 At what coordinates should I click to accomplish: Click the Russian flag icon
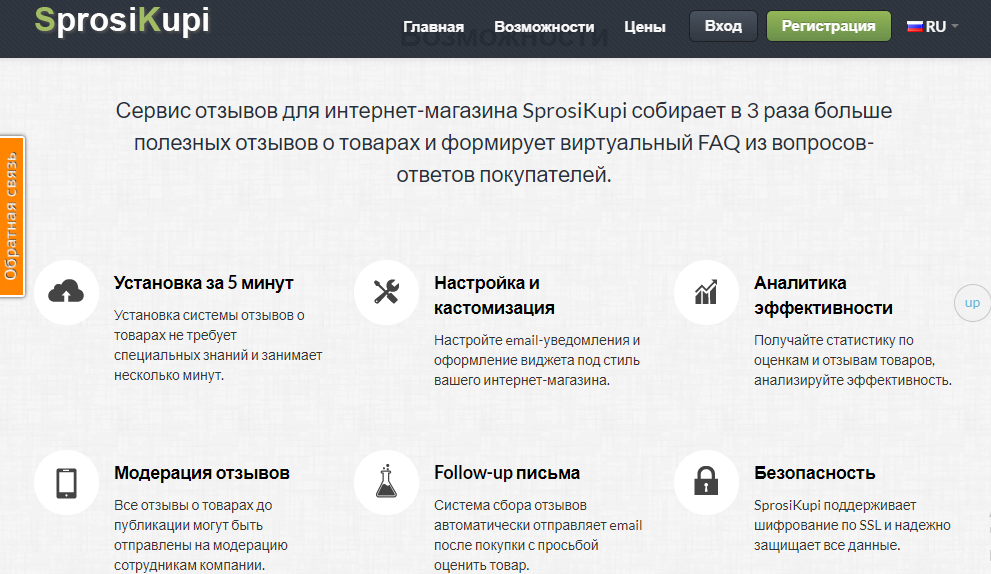pyautogui.click(x=915, y=27)
